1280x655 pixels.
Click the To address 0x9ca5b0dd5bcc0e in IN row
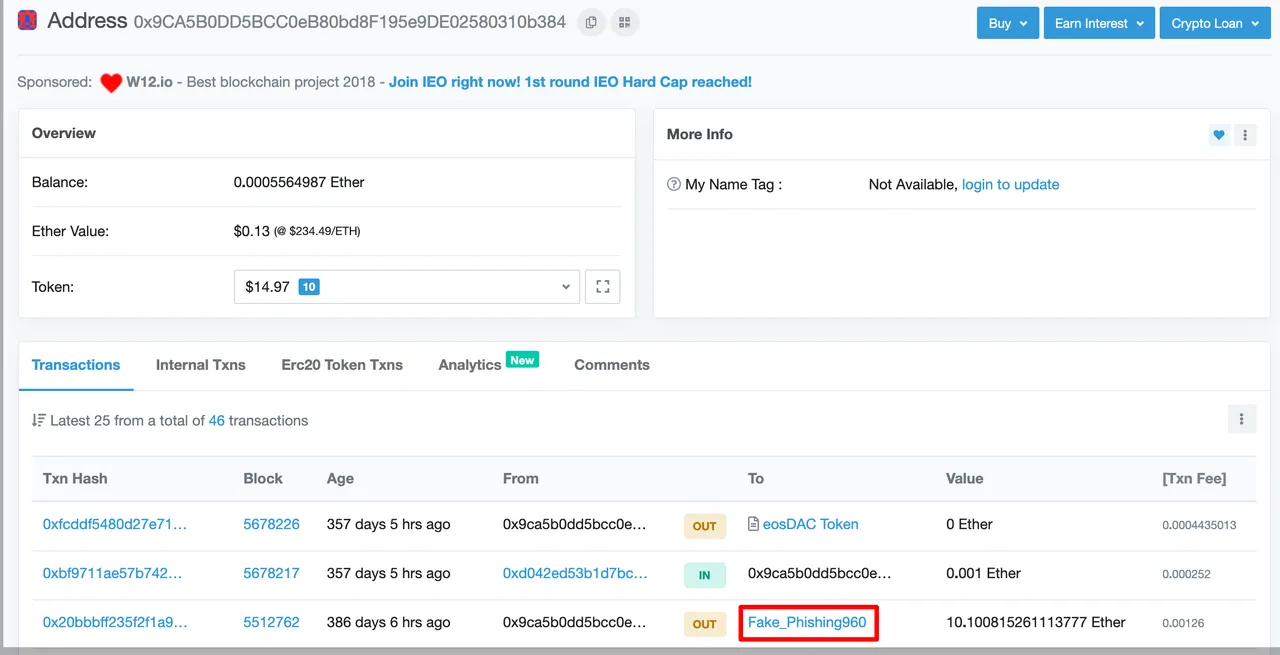point(819,573)
